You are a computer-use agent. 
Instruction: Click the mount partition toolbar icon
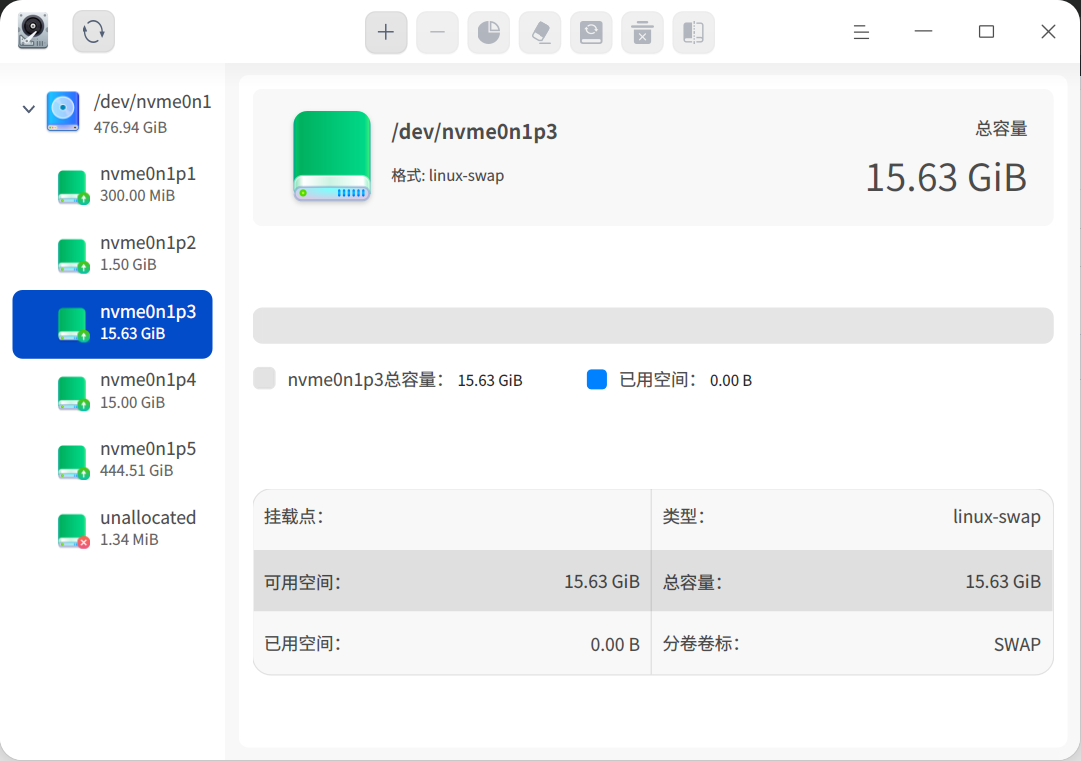pos(591,32)
